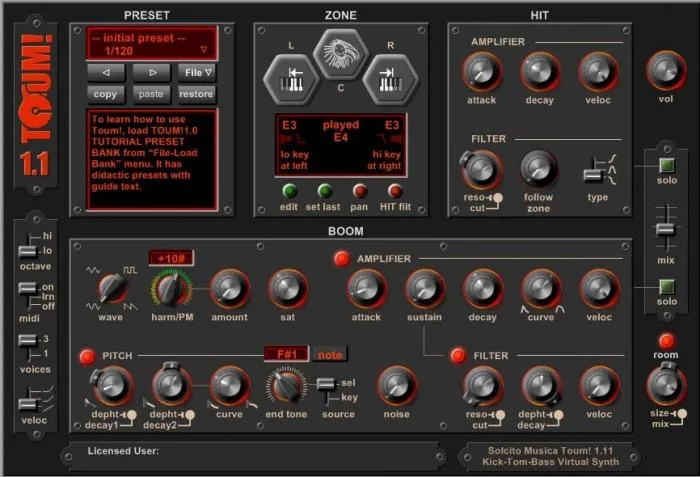Toggle the room red LED button

(x=665, y=341)
